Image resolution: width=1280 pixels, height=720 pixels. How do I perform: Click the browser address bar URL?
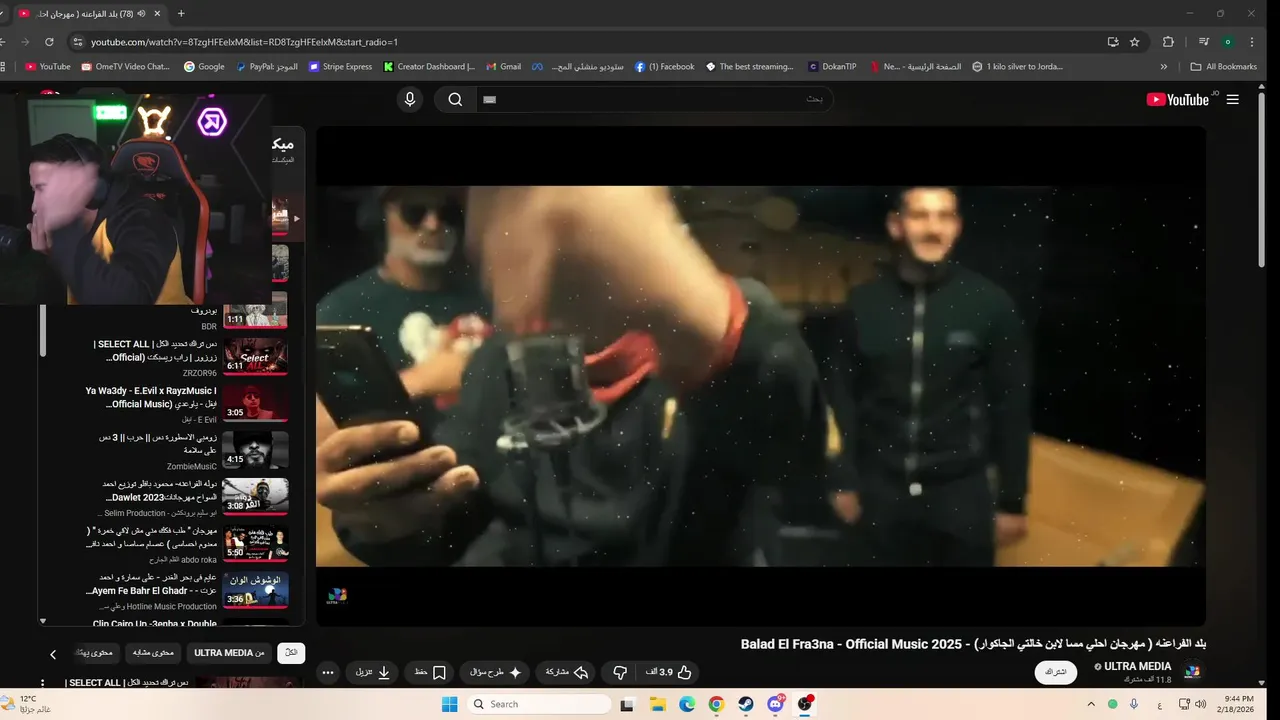coord(244,42)
